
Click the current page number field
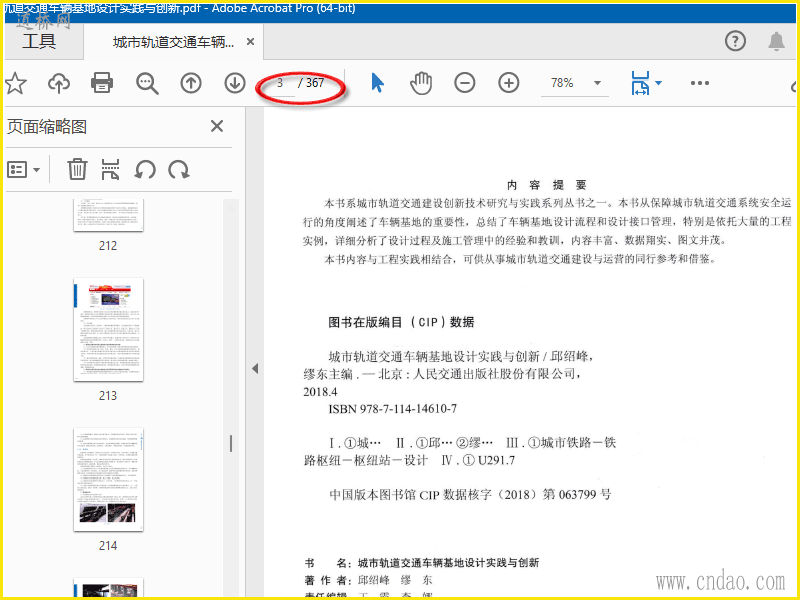coord(280,83)
